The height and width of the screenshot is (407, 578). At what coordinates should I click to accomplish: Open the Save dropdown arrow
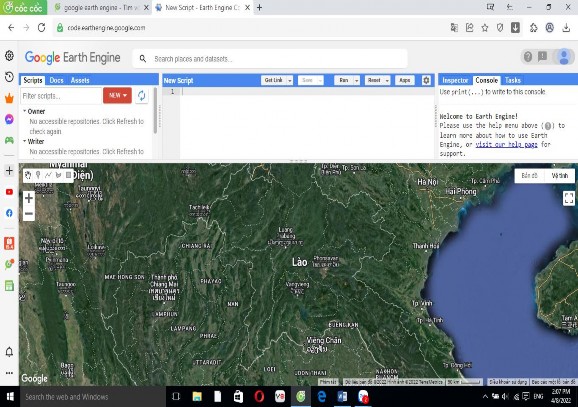point(320,80)
